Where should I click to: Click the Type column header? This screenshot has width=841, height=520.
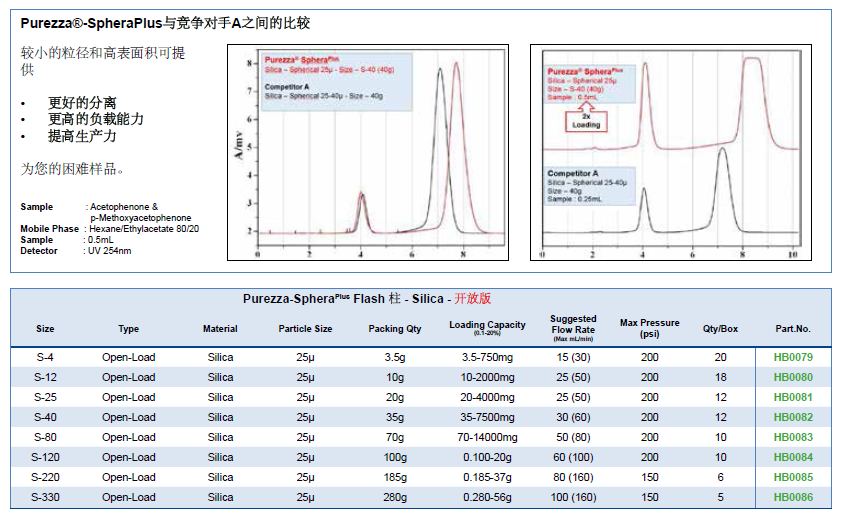pos(129,329)
